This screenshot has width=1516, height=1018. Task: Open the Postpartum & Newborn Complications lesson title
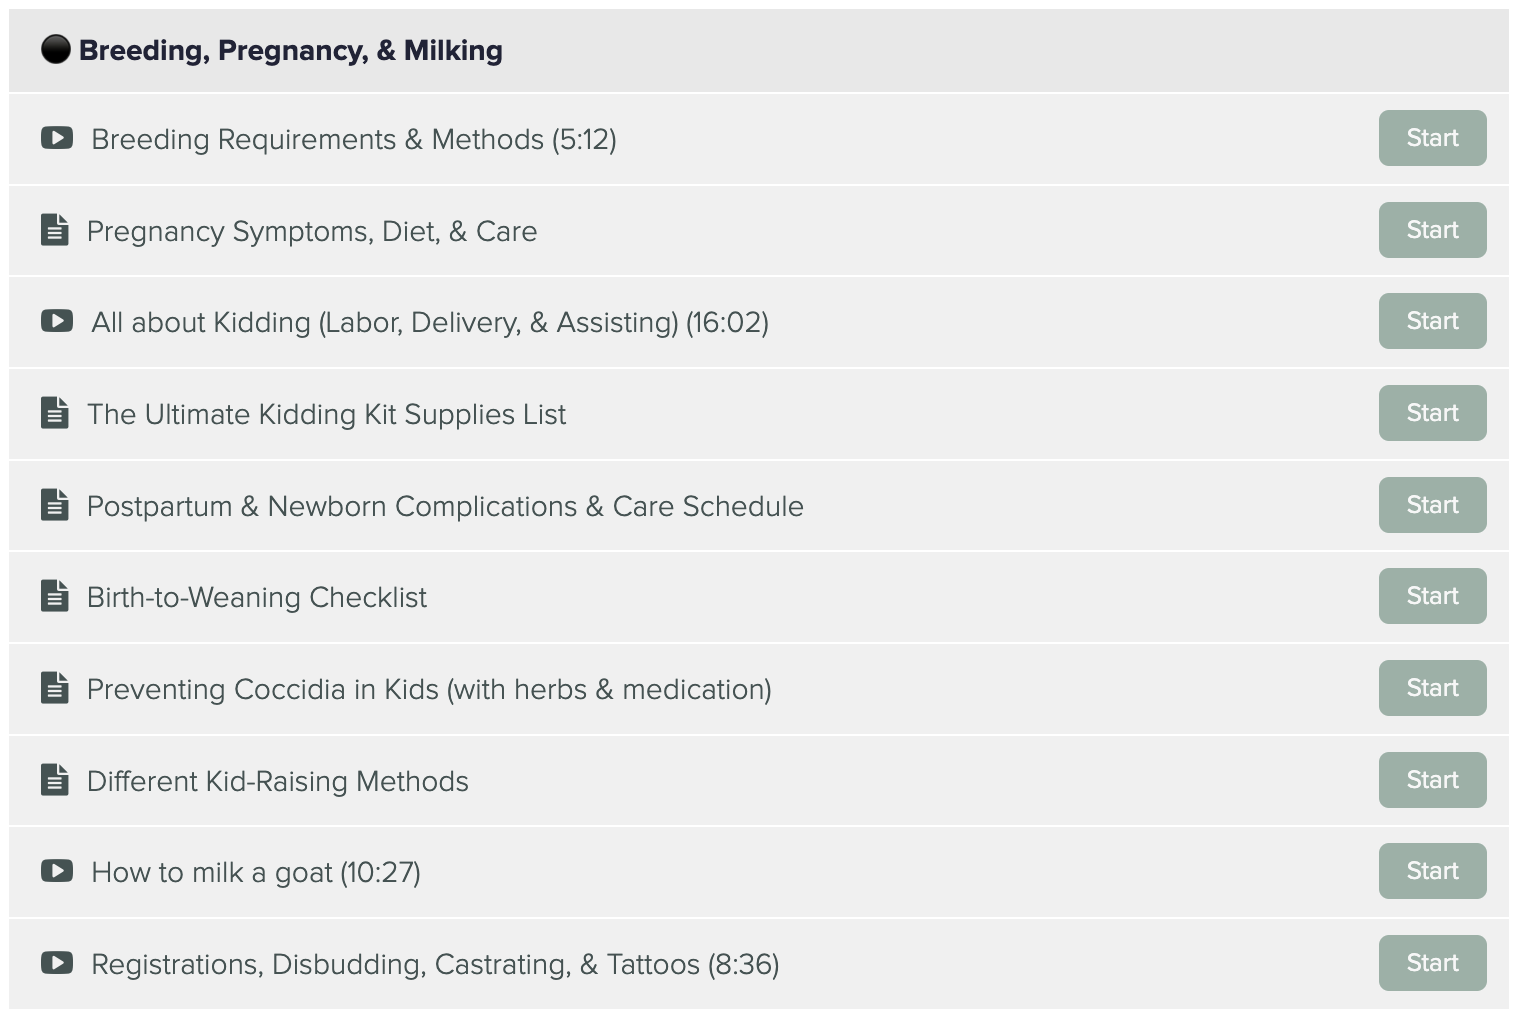coord(445,506)
